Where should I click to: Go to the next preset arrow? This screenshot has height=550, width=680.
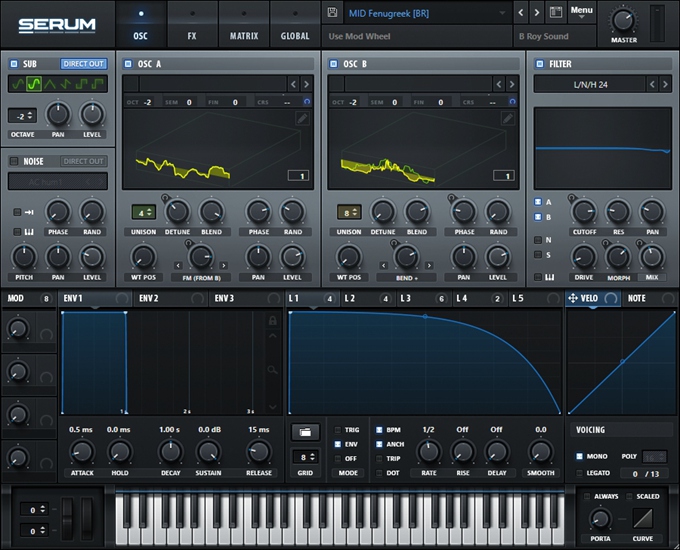537,13
